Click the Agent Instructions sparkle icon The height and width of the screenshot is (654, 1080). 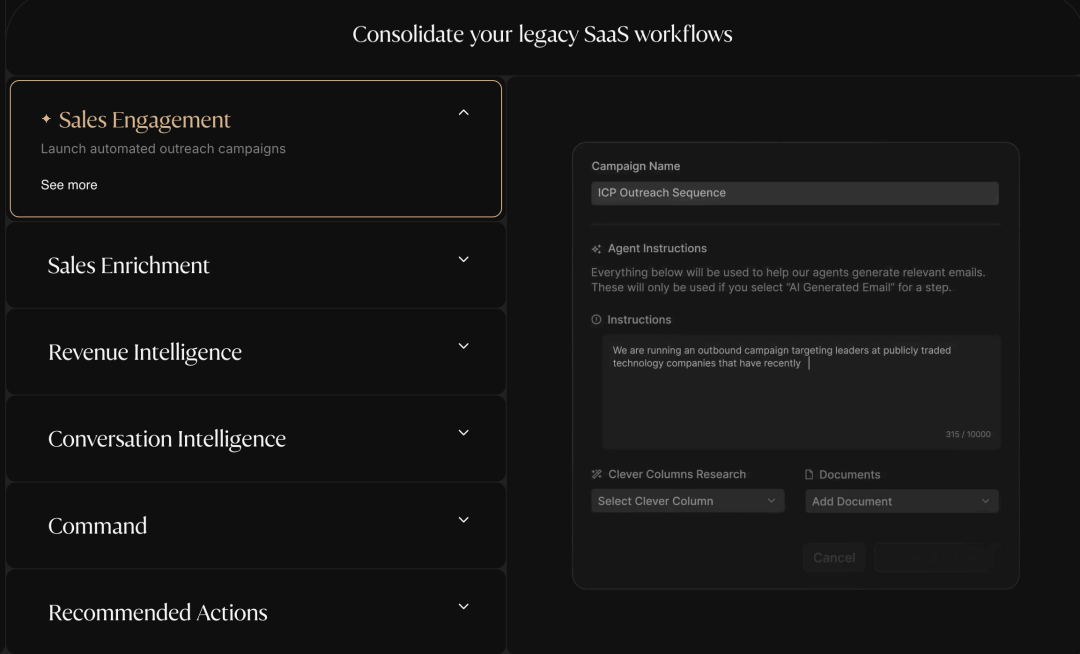click(597, 249)
